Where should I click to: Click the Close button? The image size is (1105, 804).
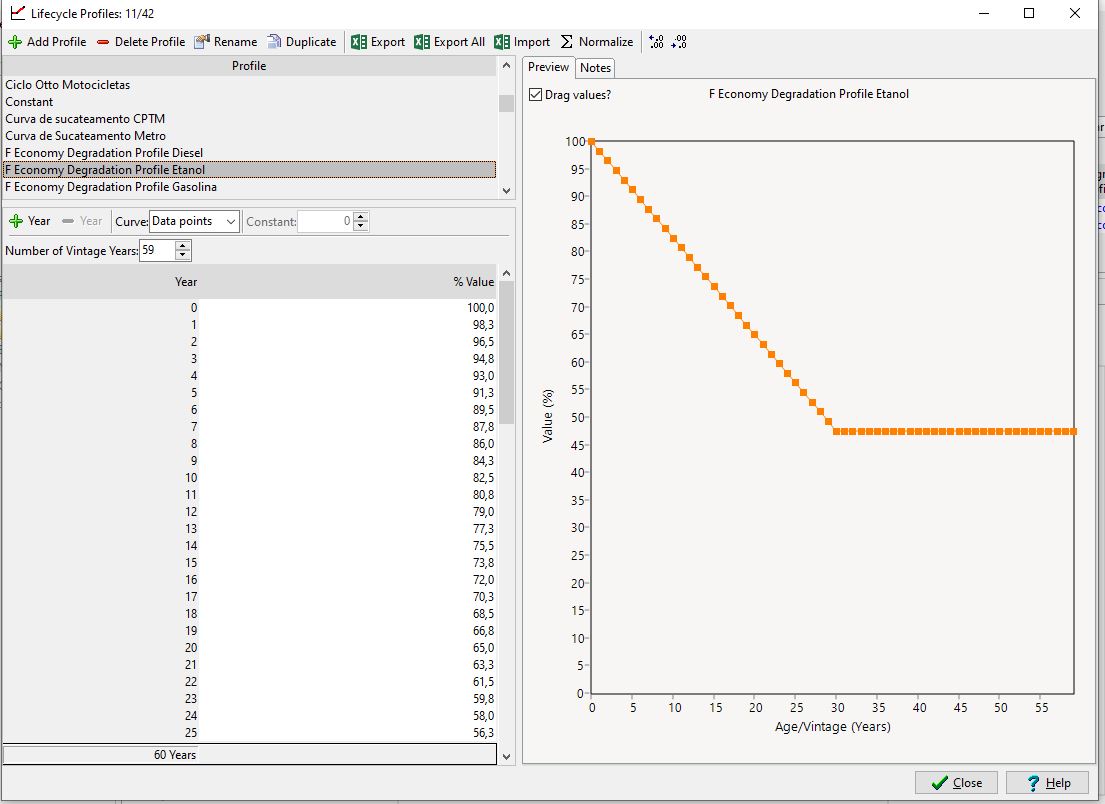[956, 783]
